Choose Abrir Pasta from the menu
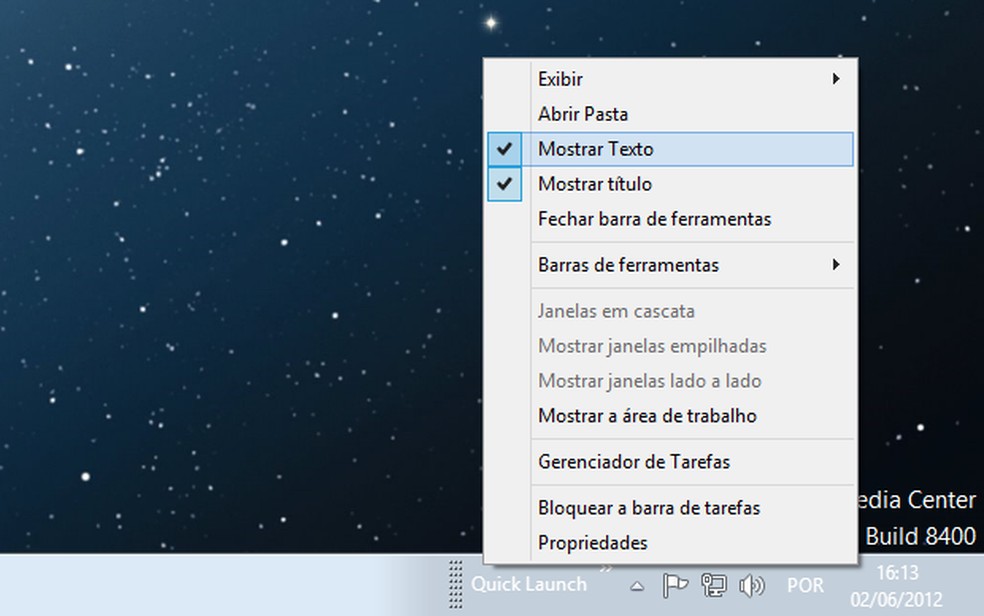 point(670,114)
